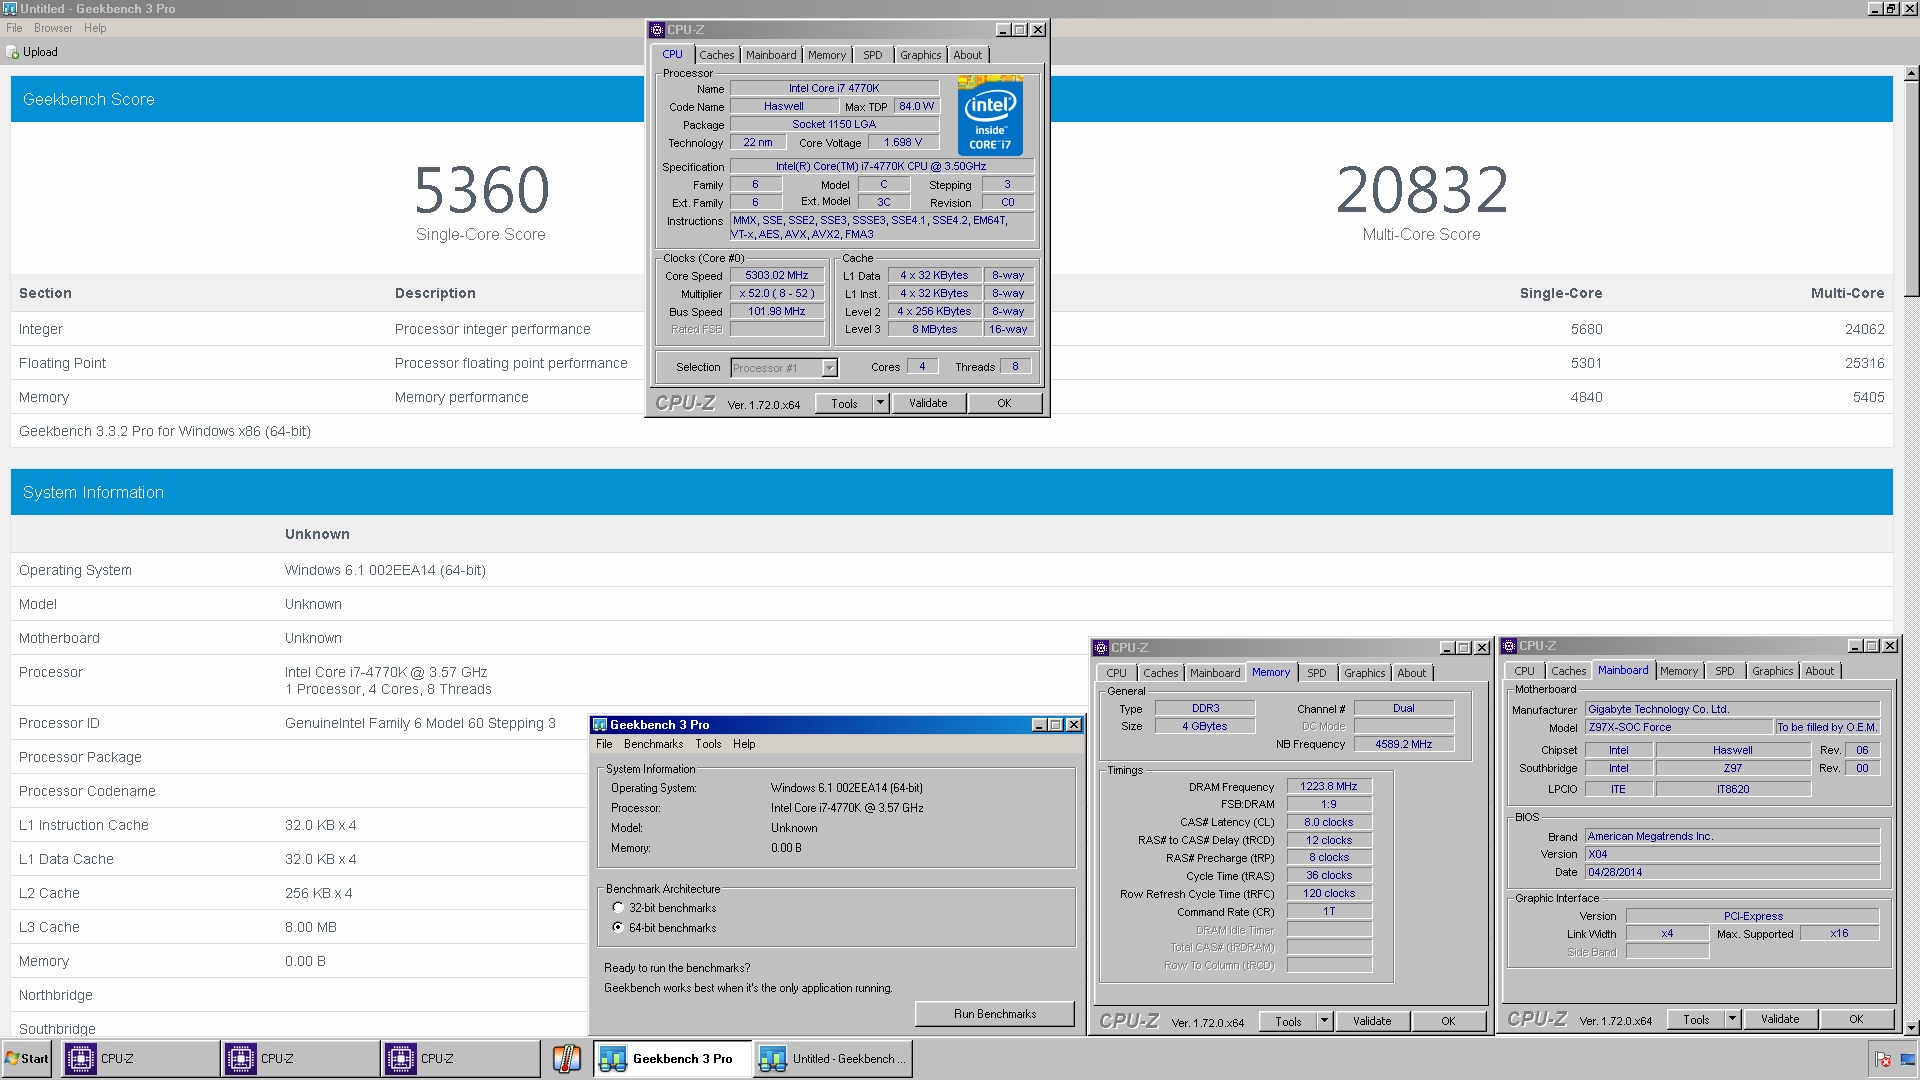Image resolution: width=1920 pixels, height=1080 pixels.
Task: Open the Help menu in the main Geekbench window
Action: pos(95,28)
